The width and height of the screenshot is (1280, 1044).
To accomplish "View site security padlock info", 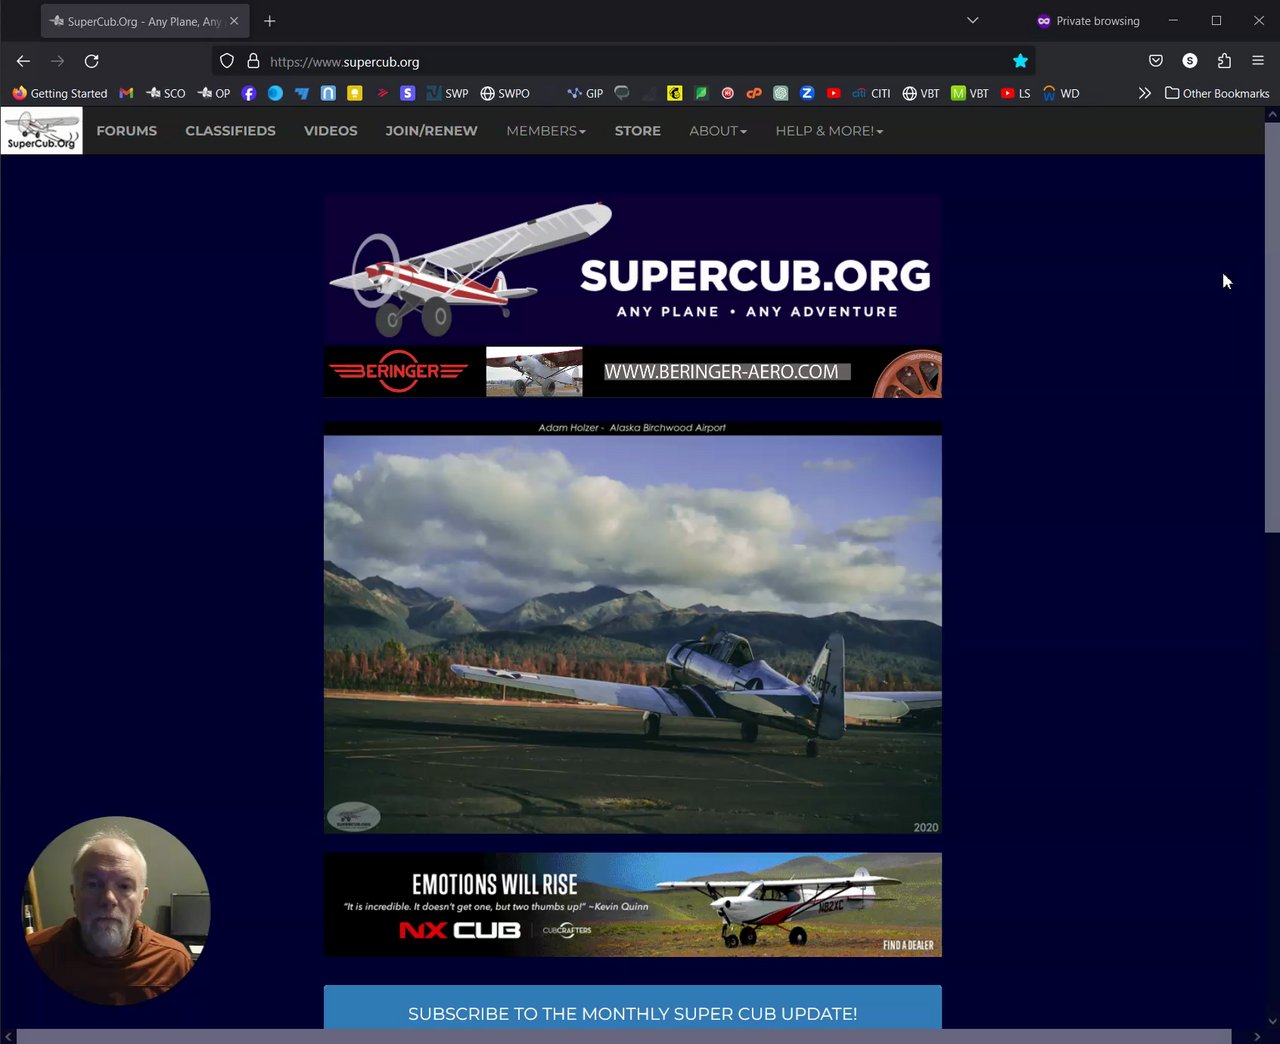I will click(x=253, y=61).
